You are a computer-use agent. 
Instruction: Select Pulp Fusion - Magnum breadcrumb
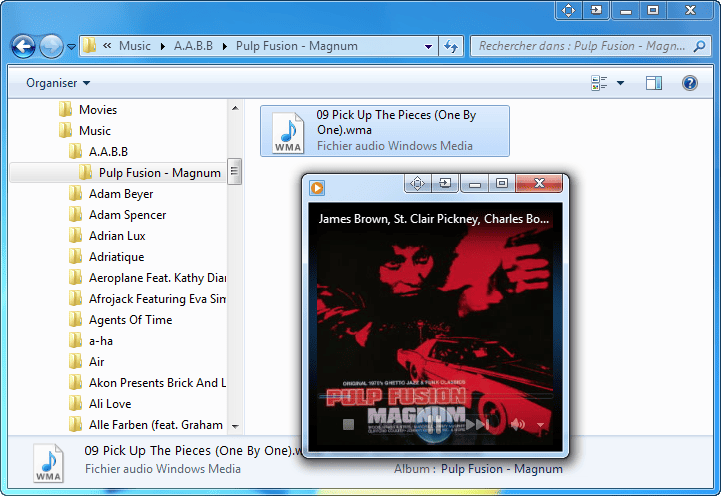pyautogui.click(x=297, y=46)
